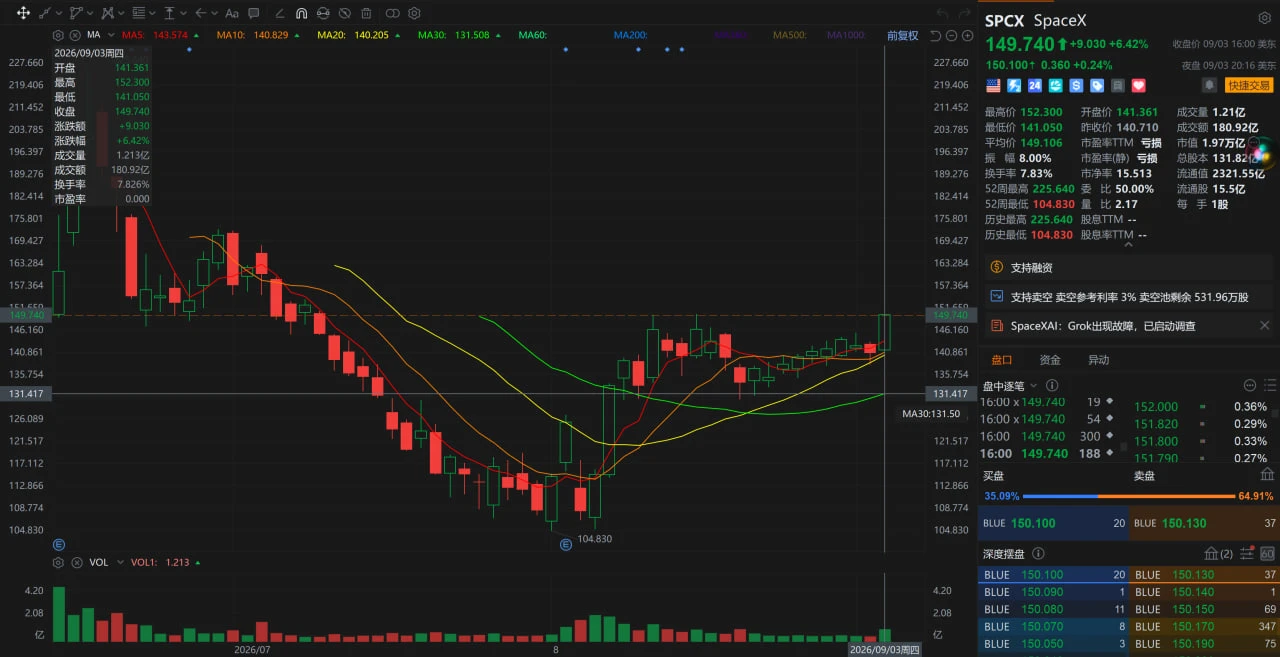Image resolution: width=1280 pixels, height=657 pixels.
Task: Select the Aa text annotation tool
Action: click(232, 13)
